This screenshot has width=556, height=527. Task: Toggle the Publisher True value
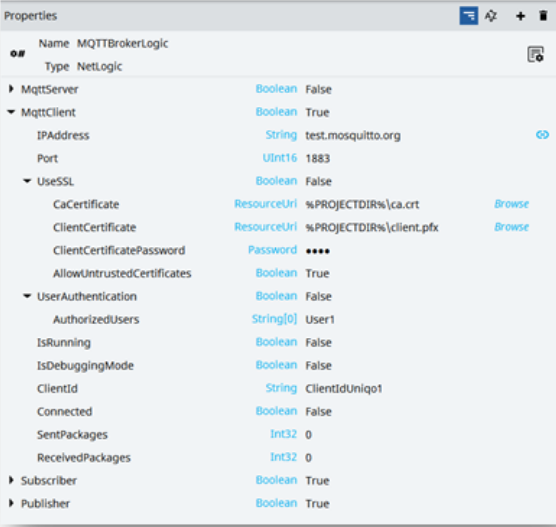coord(317,504)
